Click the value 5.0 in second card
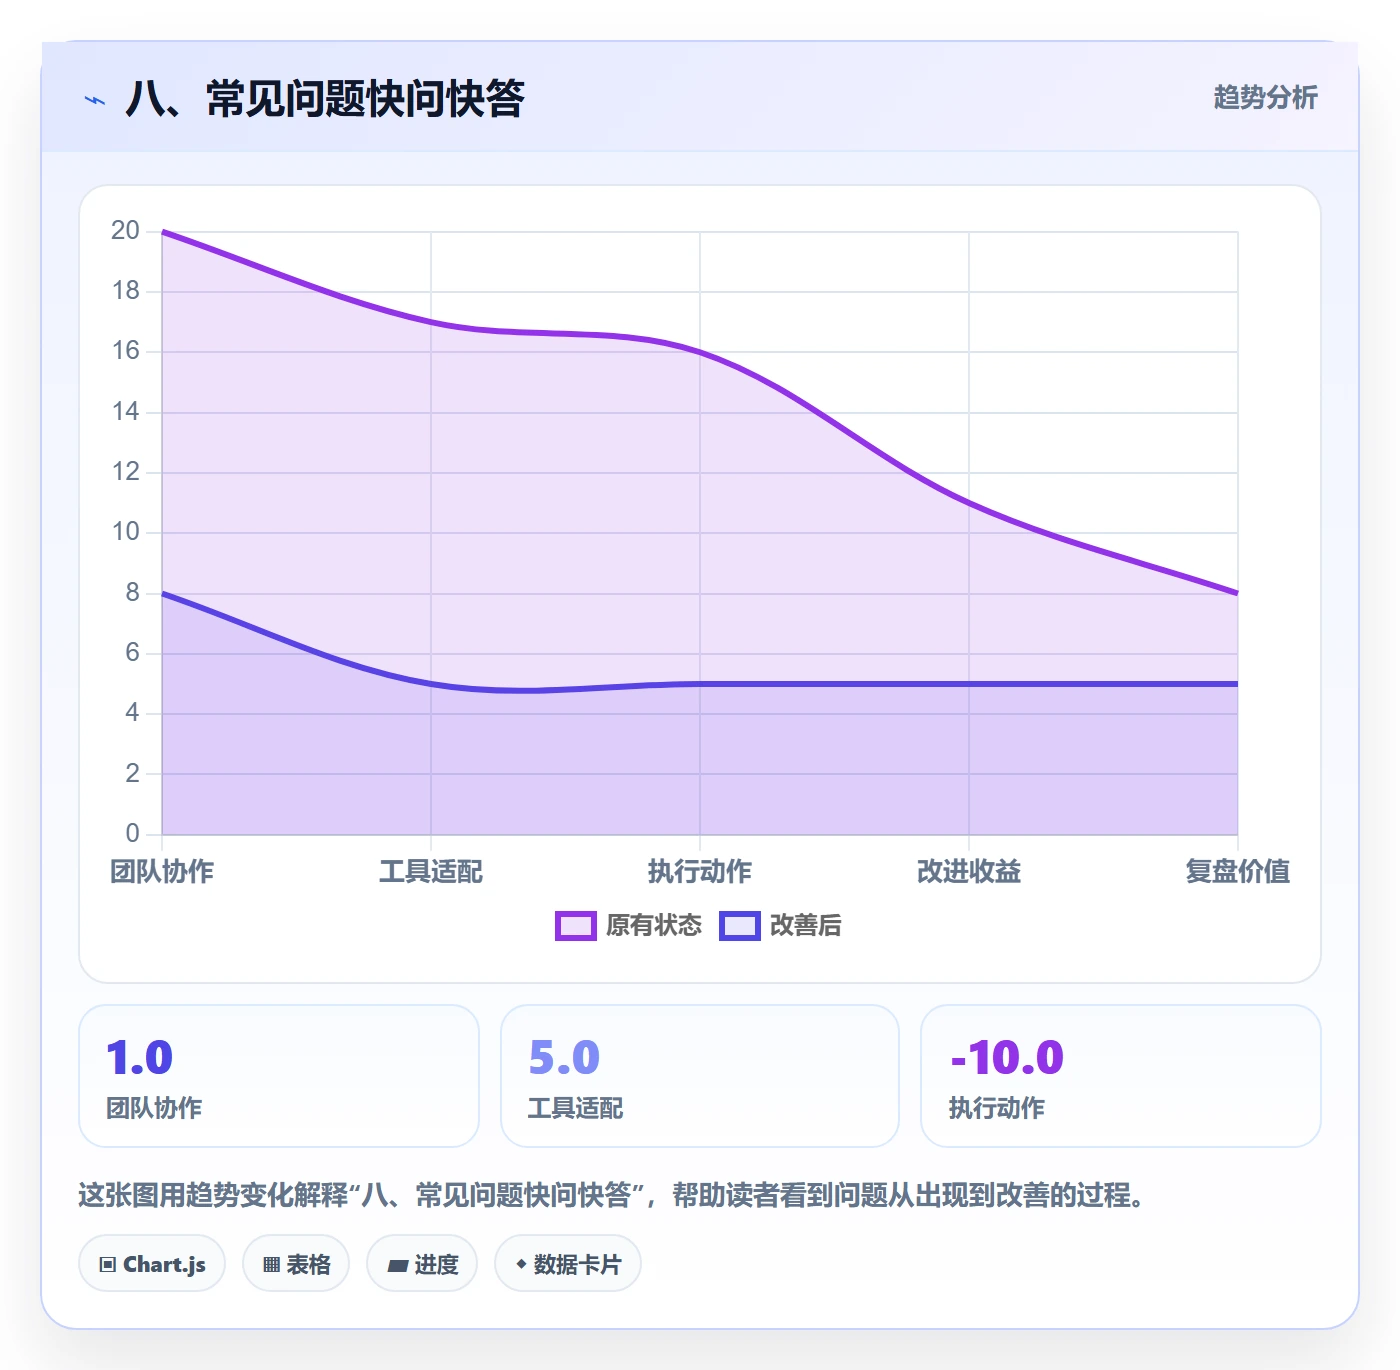The image size is (1400, 1370). point(564,1058)
